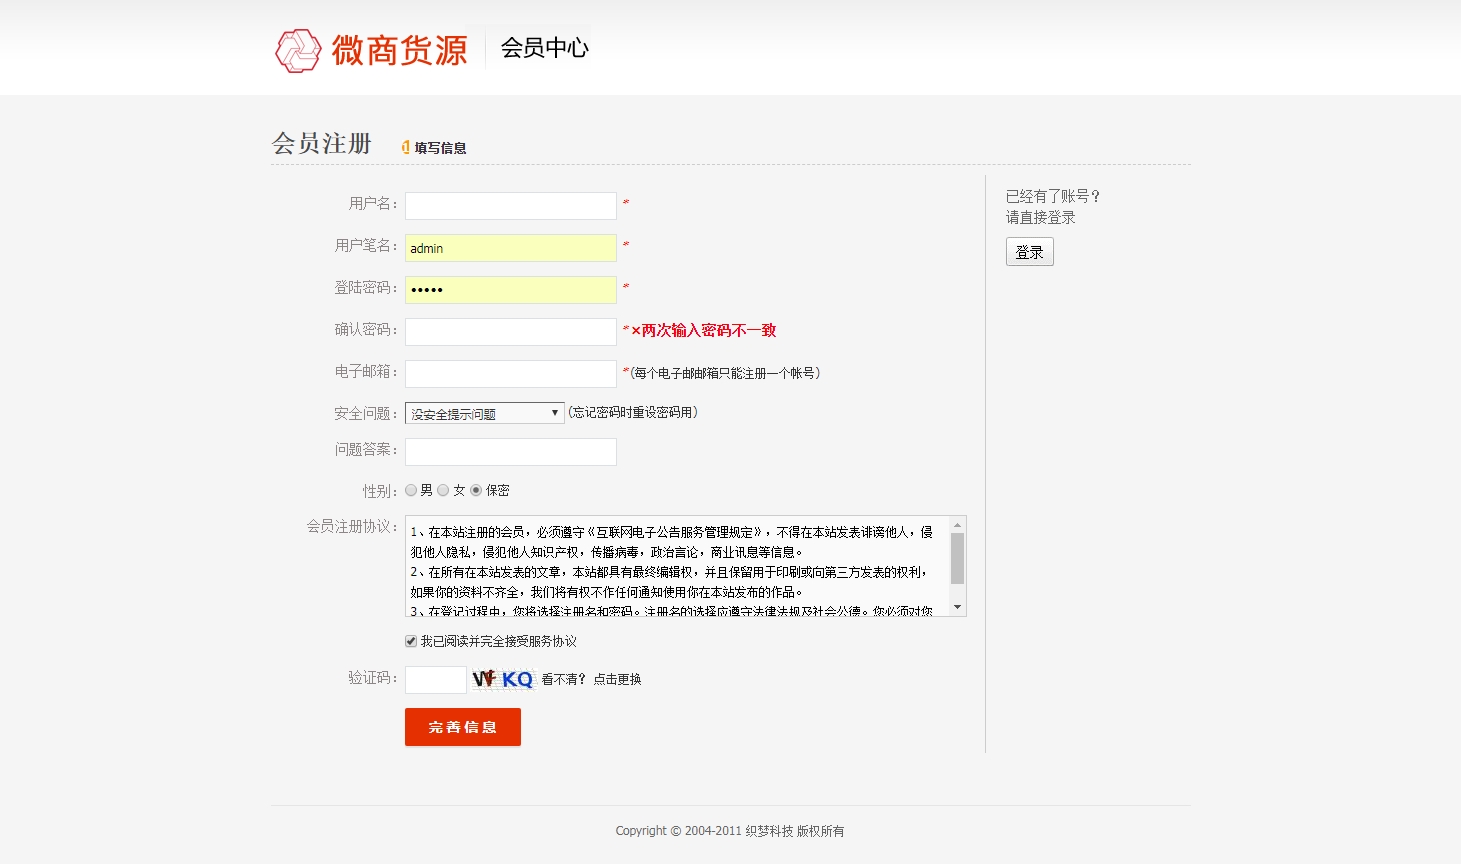This screenshot has width=1461, height=864.
Task: Uncheck the 我已阅读并完全接受服务协议 checkbox
Action: pyautogui.click(x=411, y=641)
